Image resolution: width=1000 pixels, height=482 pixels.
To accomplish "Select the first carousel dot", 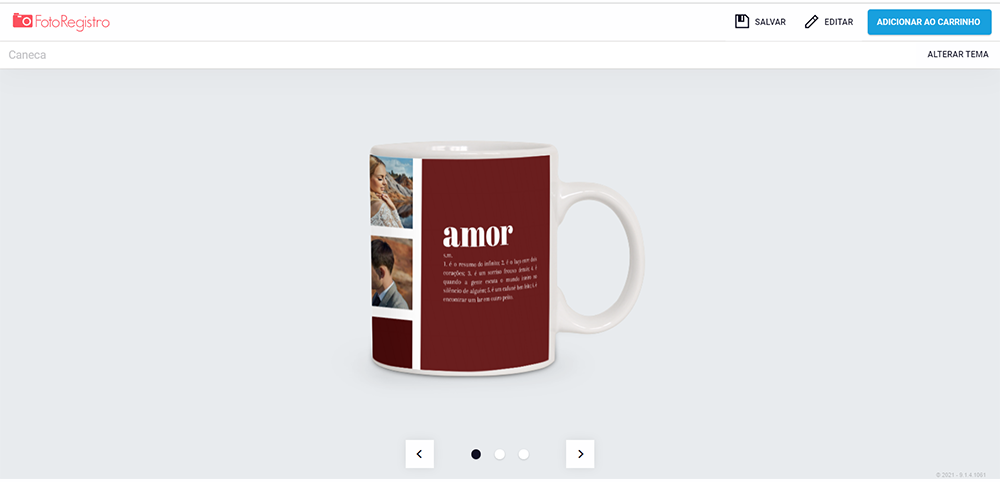I will tap(476, 454).
